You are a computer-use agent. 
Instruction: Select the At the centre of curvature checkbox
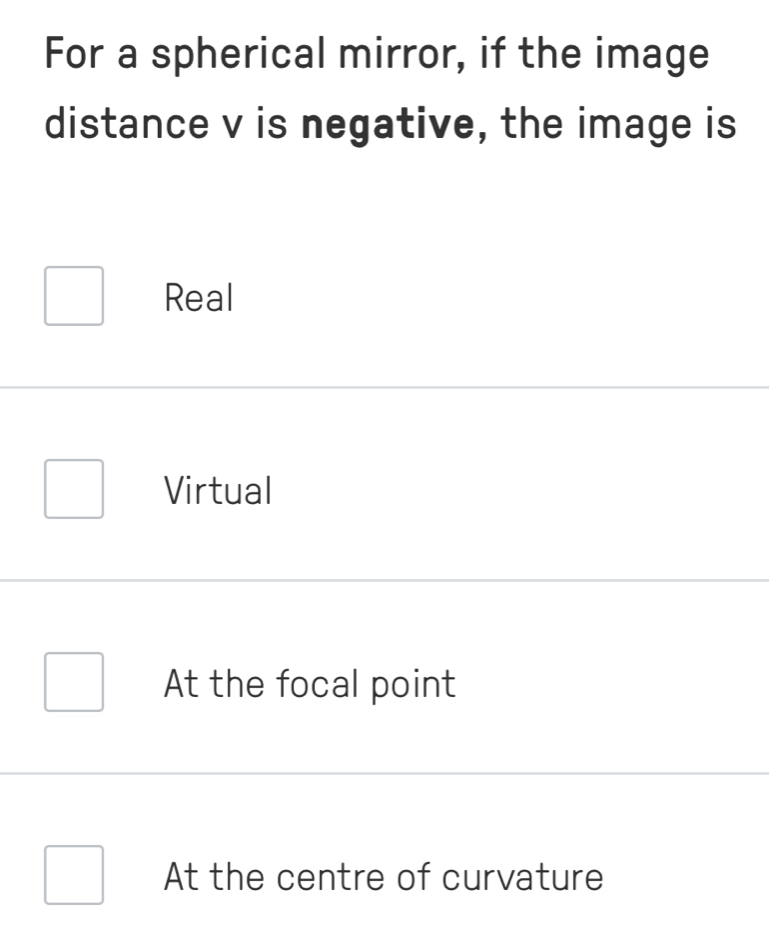(x=73, y=875)
